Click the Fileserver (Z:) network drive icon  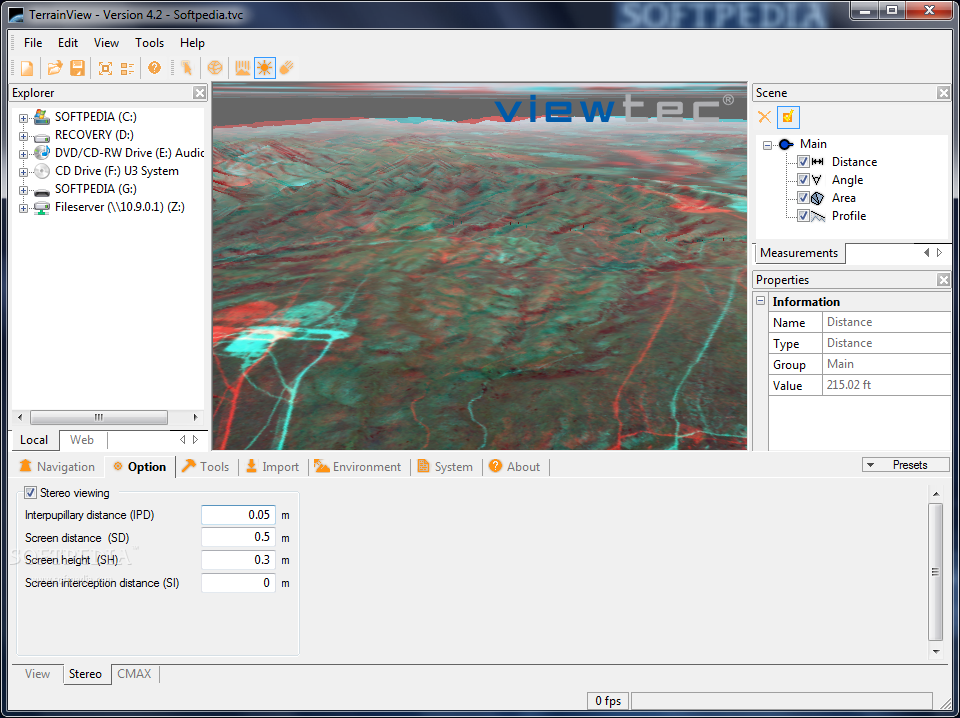(x=42, y=208)
